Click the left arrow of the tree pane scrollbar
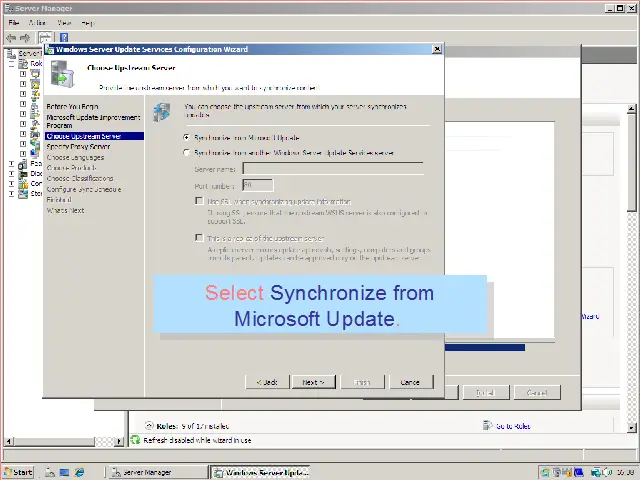This screenshot has width=640, height=480. (8, 441)
